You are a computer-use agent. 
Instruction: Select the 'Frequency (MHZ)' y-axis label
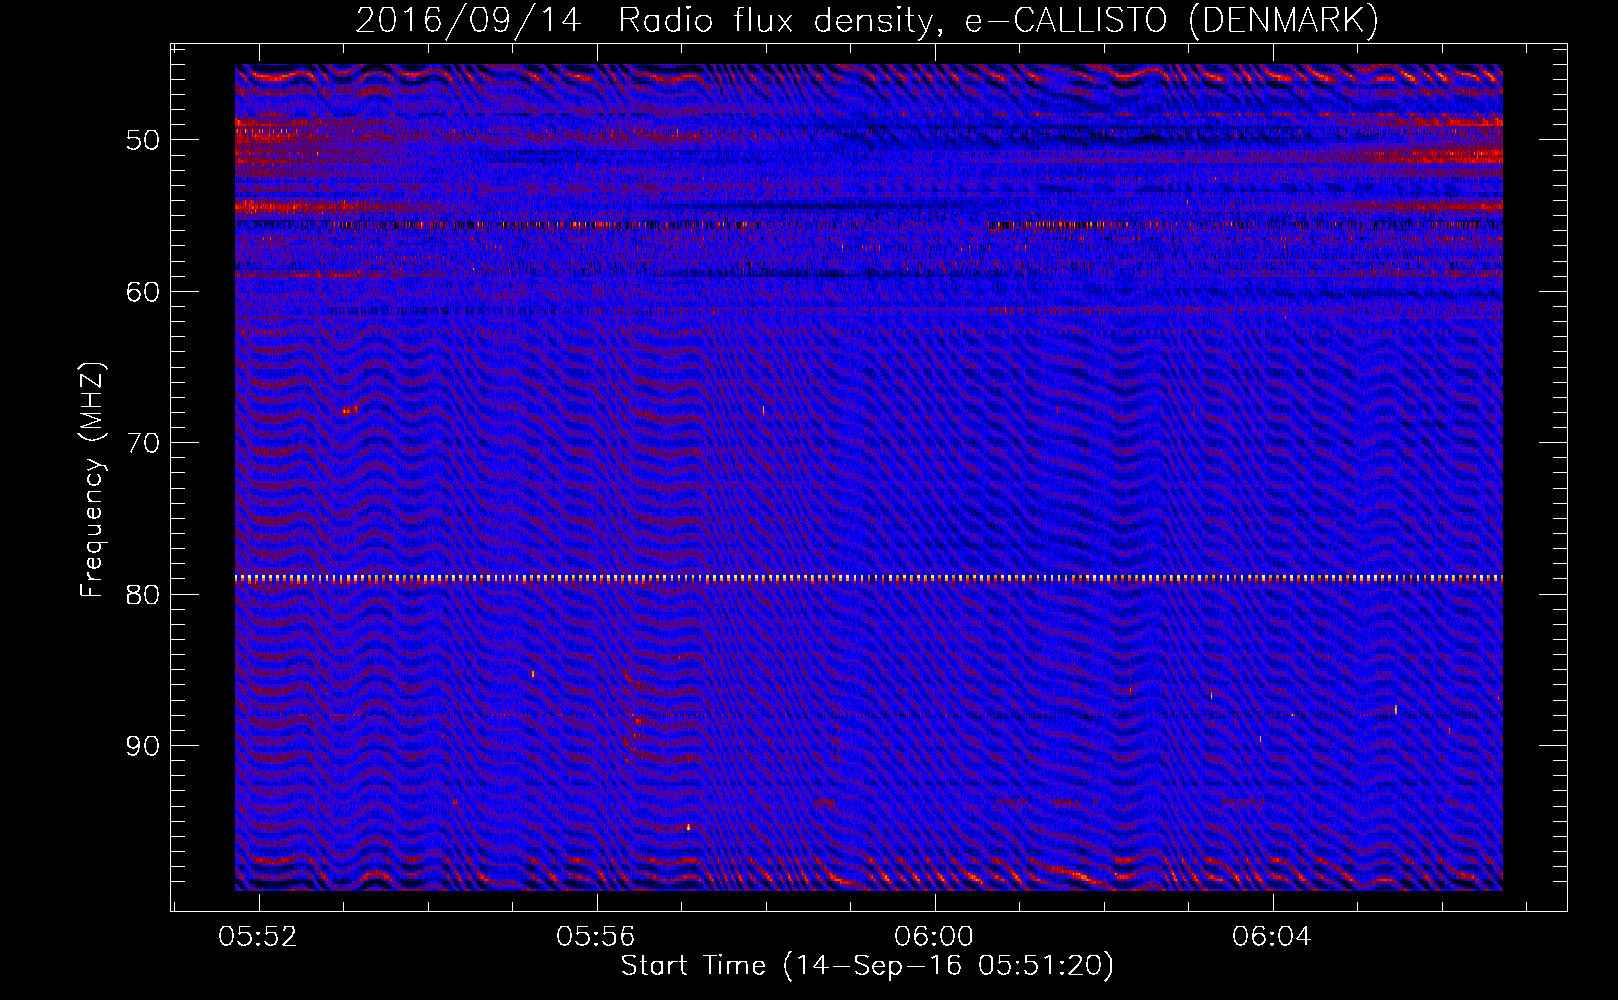coord(92,480)
